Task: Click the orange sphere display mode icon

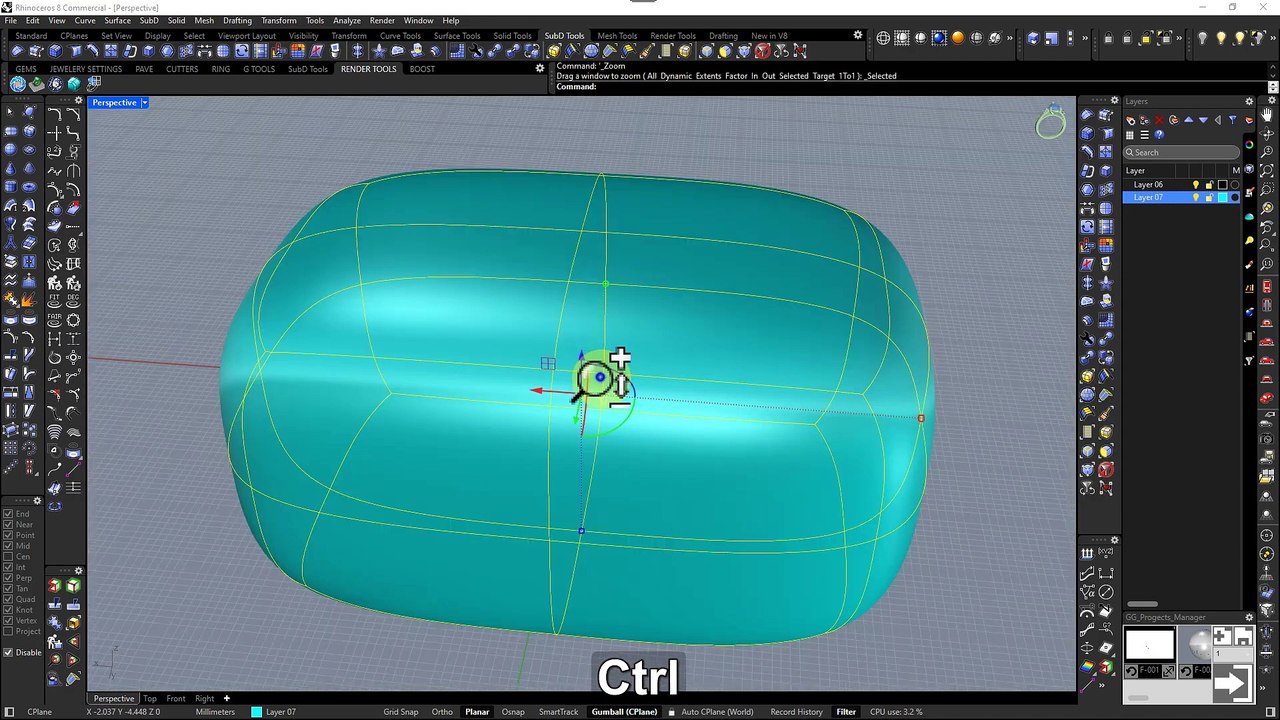Action: pos(958,38)
